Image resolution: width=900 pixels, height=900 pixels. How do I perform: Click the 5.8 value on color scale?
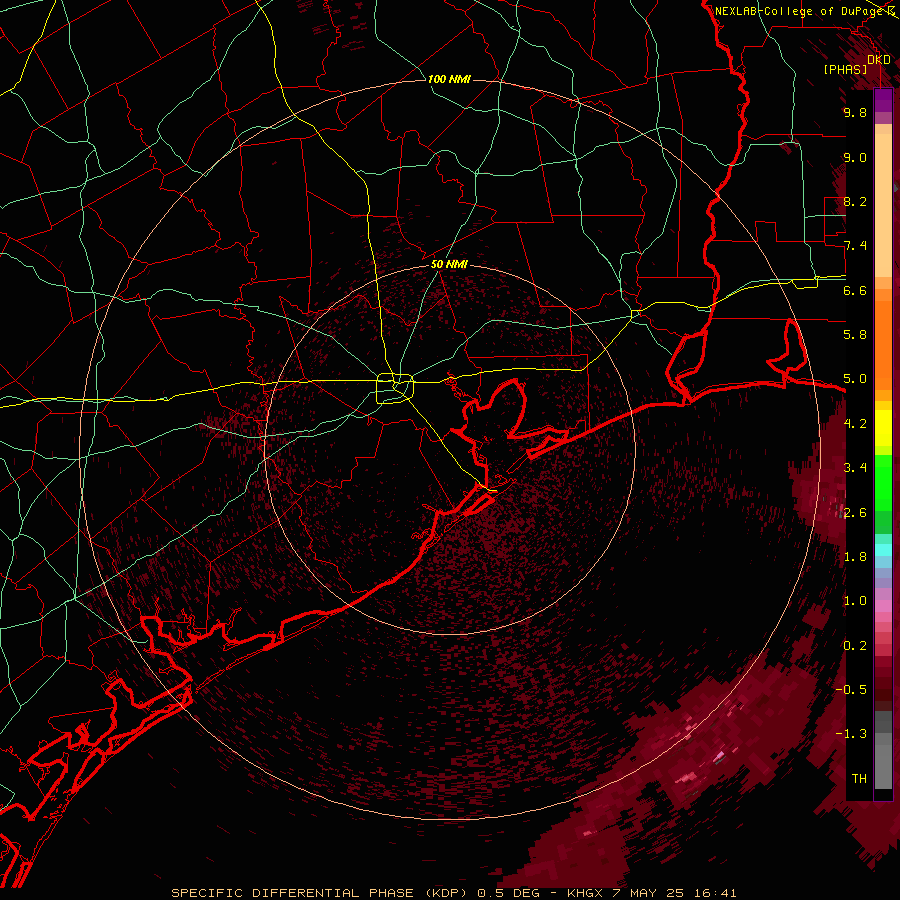[x=855, y=335]
